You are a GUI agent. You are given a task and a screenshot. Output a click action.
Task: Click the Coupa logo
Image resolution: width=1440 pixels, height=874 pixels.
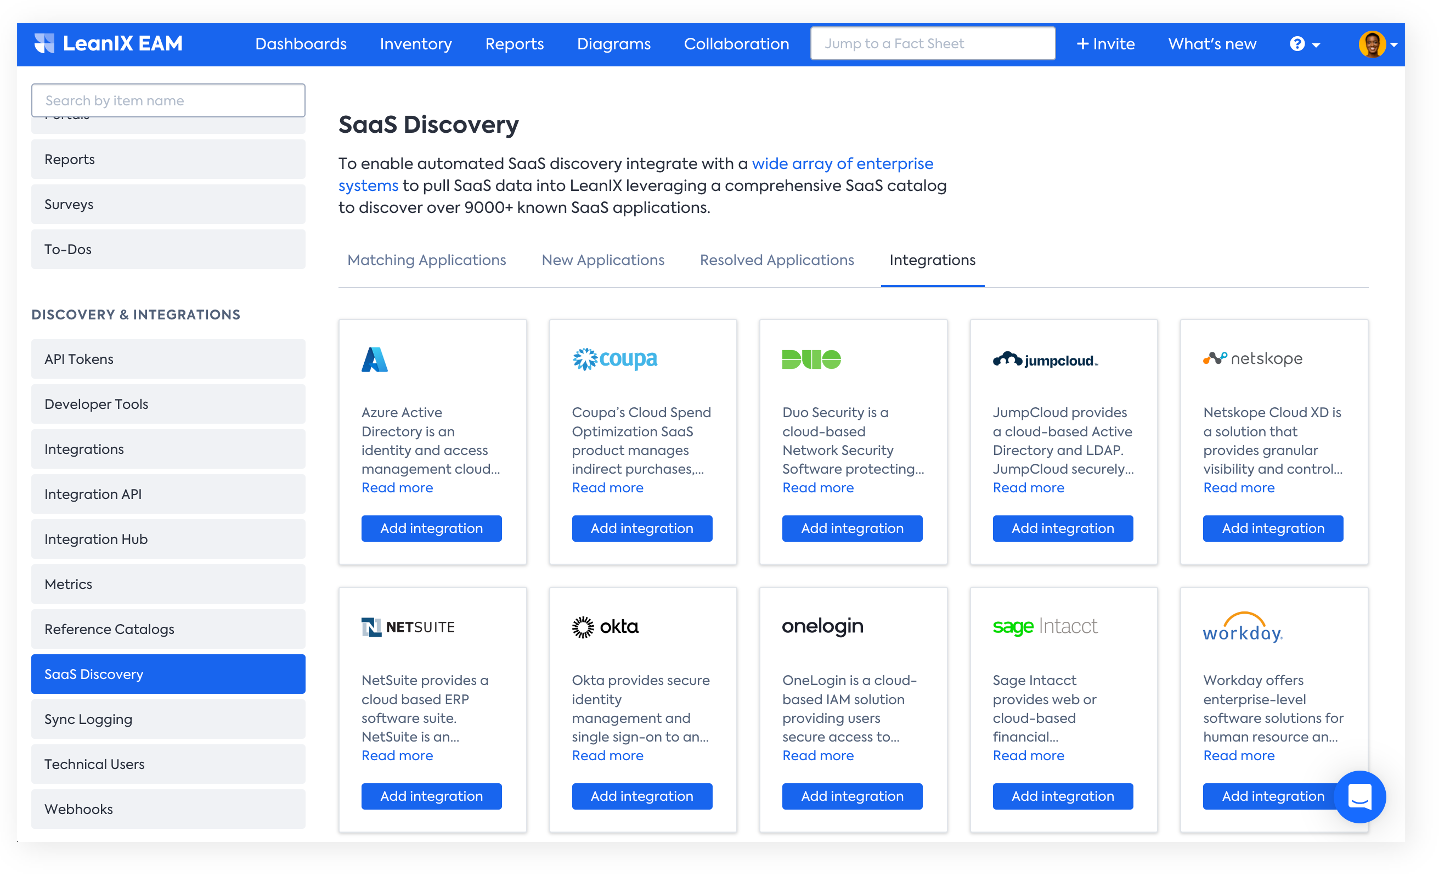coord(614,359)
